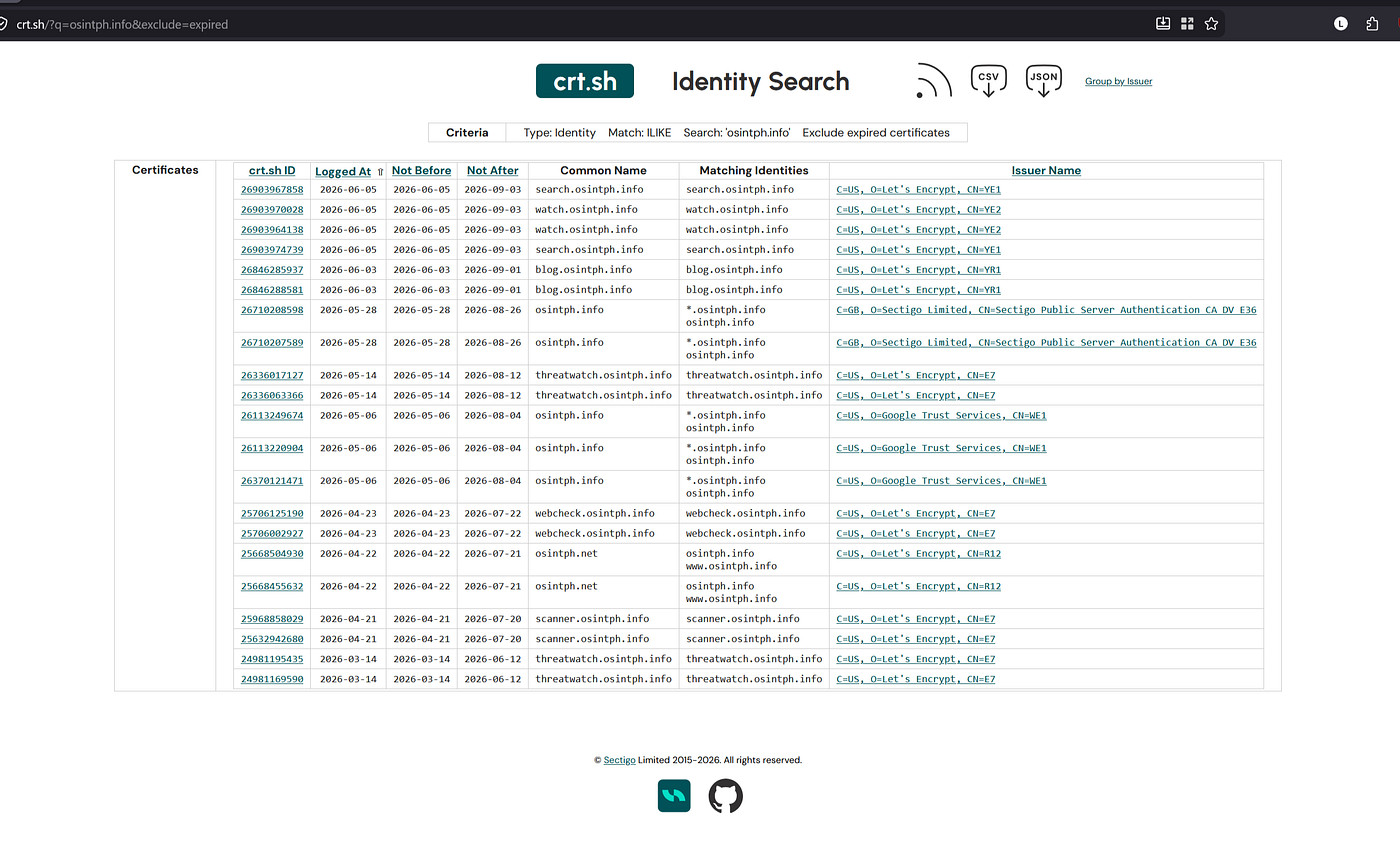Click the site security shield icon
Screen dimensions: 1400x850
click(3, 24)
